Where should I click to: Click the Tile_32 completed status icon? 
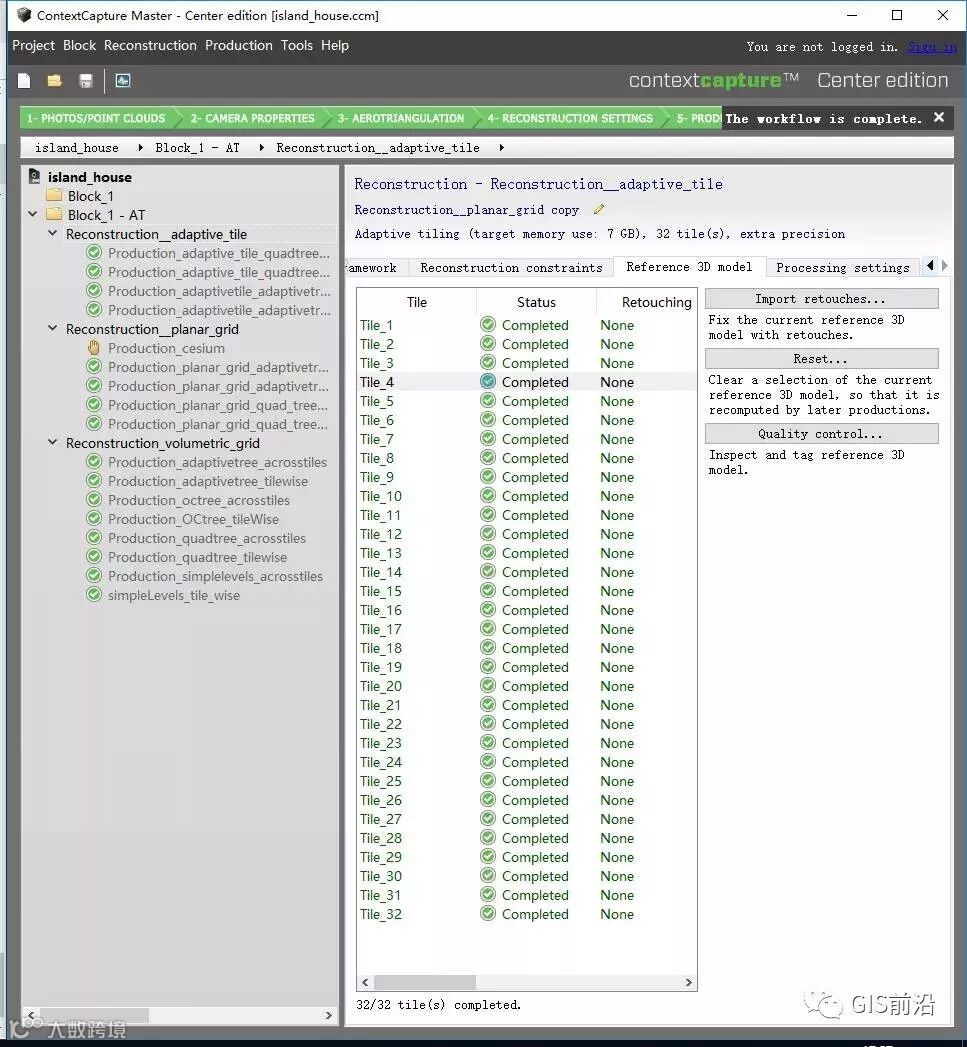point(488,913)
